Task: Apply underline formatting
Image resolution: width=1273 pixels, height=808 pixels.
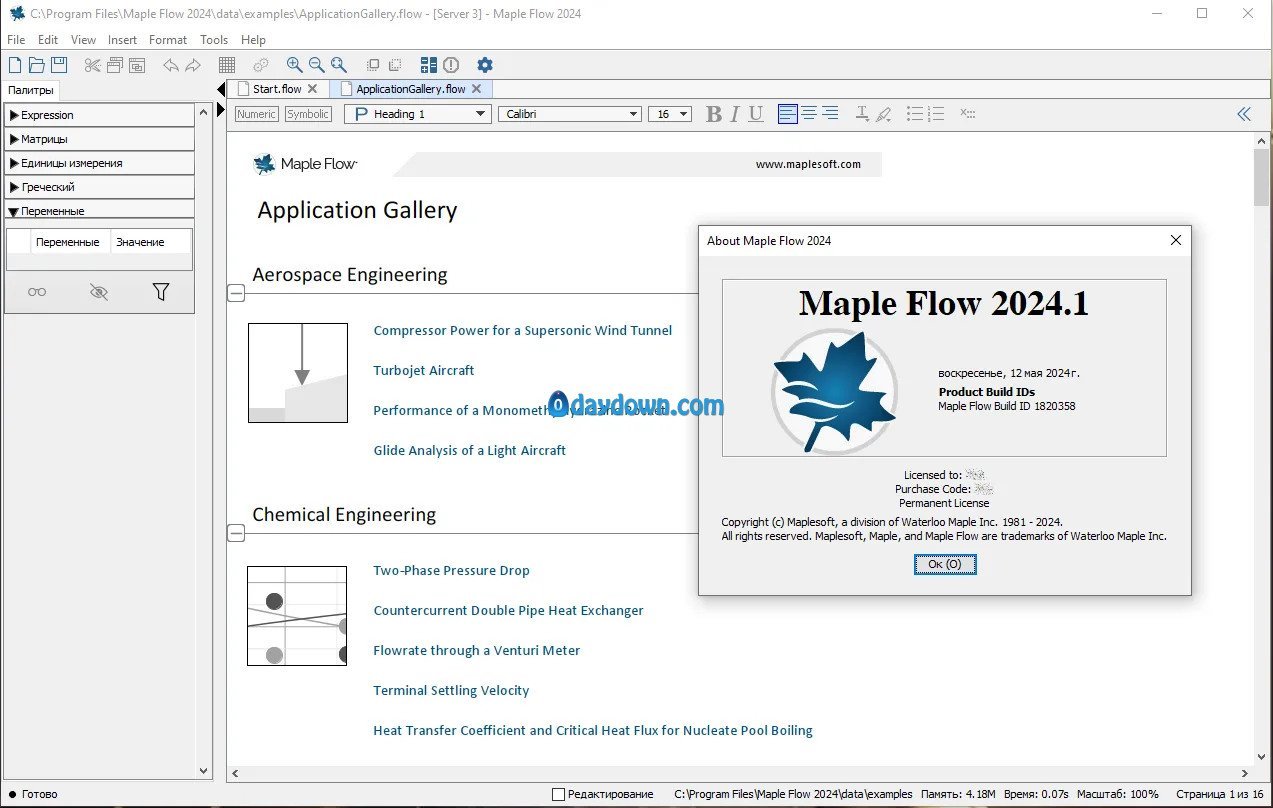Action: point(756,114)
